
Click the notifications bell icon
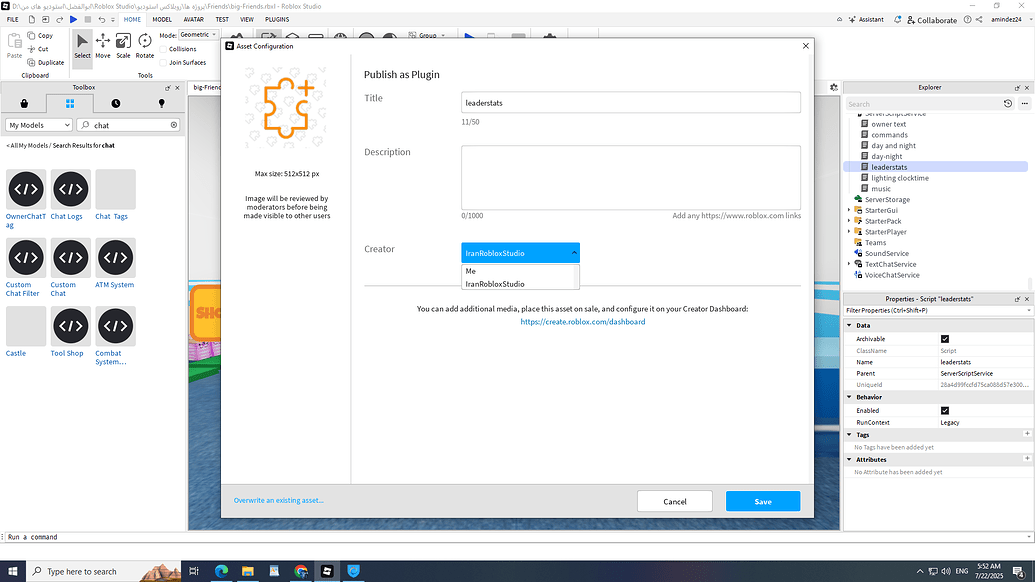tap(897, 20)
